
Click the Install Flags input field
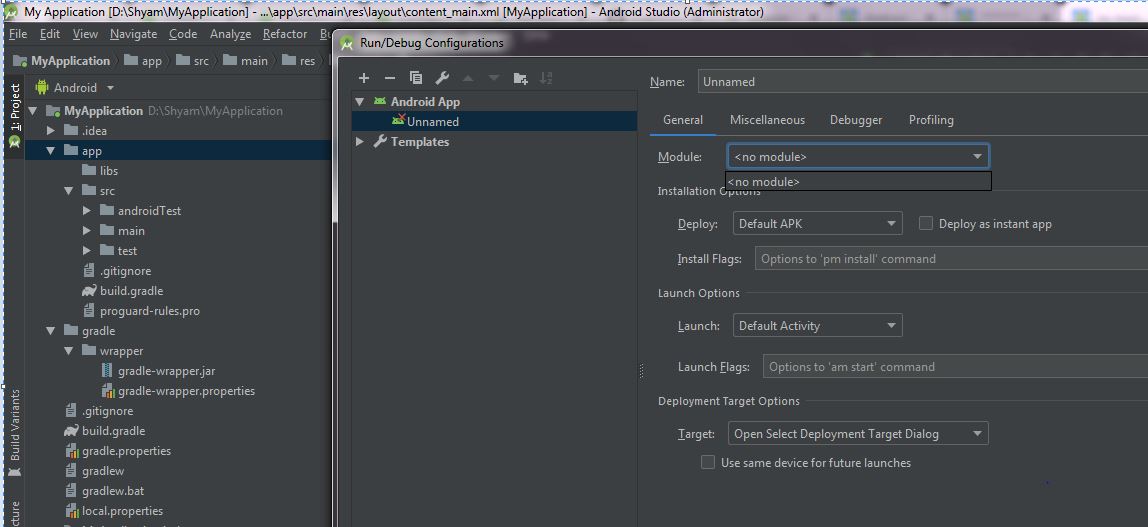click(950, 259)
